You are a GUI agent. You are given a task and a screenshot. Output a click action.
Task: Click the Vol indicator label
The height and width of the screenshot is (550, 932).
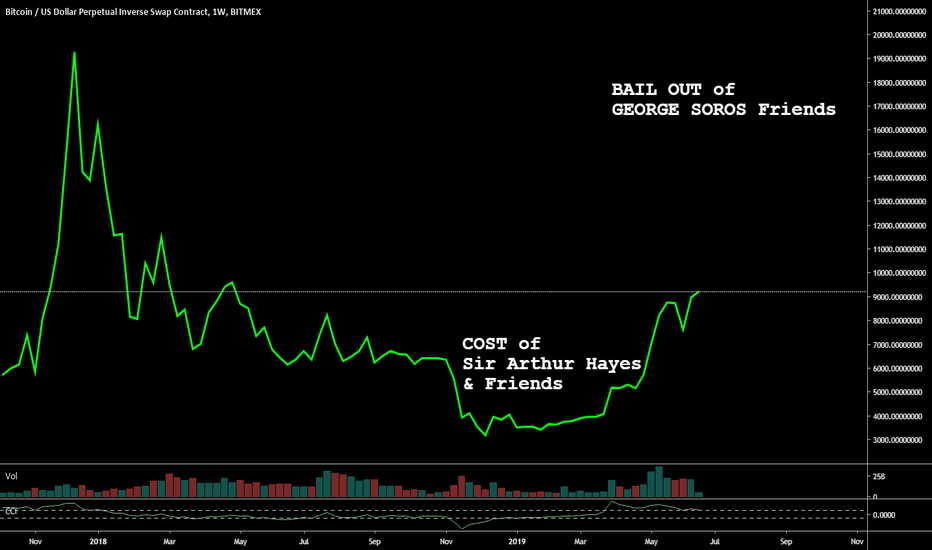tap(11, 476)
